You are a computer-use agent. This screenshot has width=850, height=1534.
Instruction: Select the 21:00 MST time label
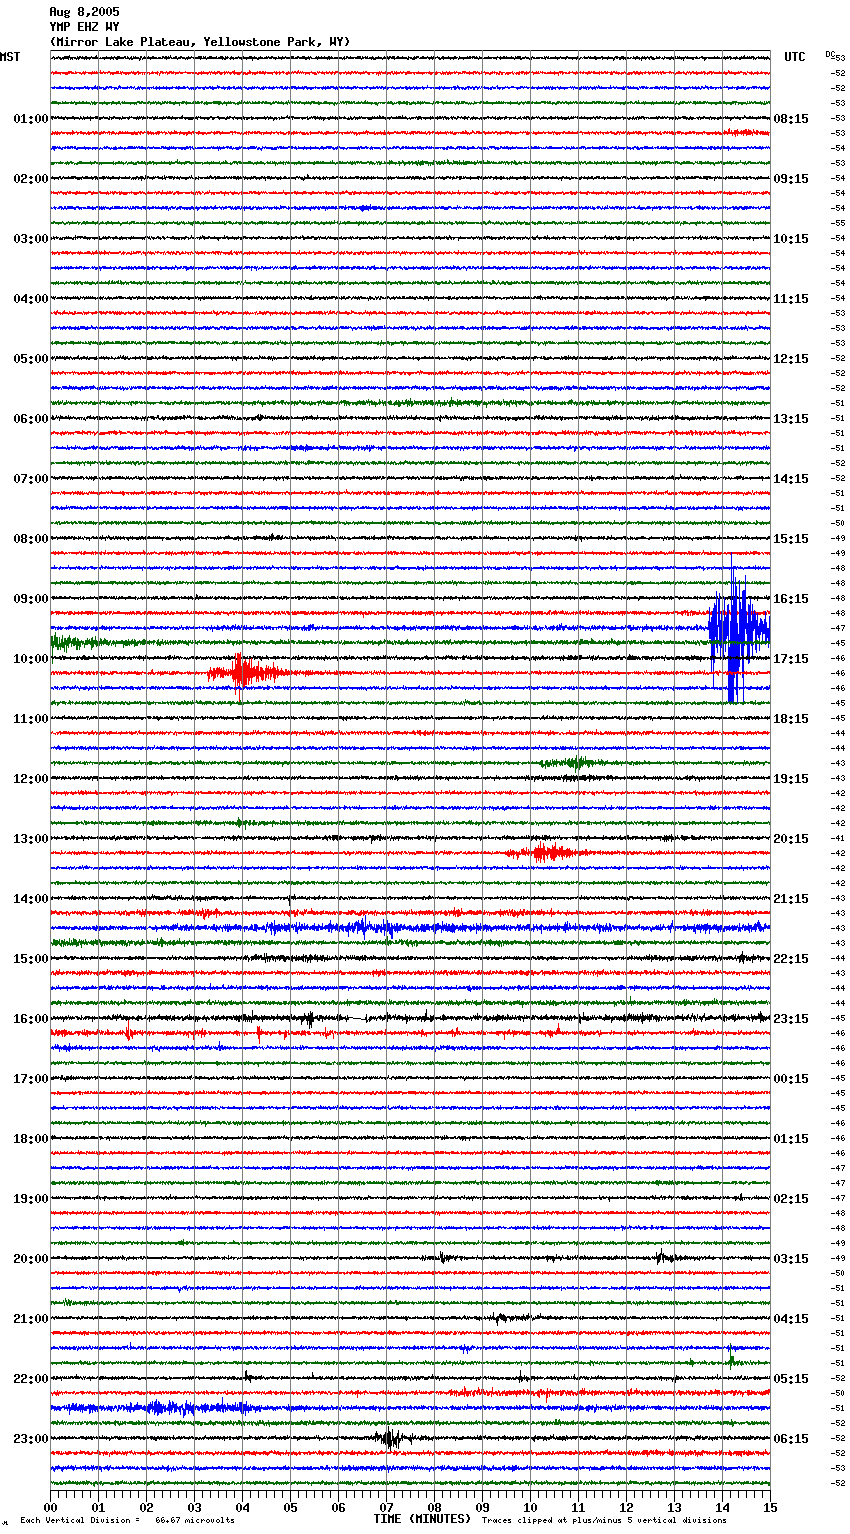click(30, 1319)
